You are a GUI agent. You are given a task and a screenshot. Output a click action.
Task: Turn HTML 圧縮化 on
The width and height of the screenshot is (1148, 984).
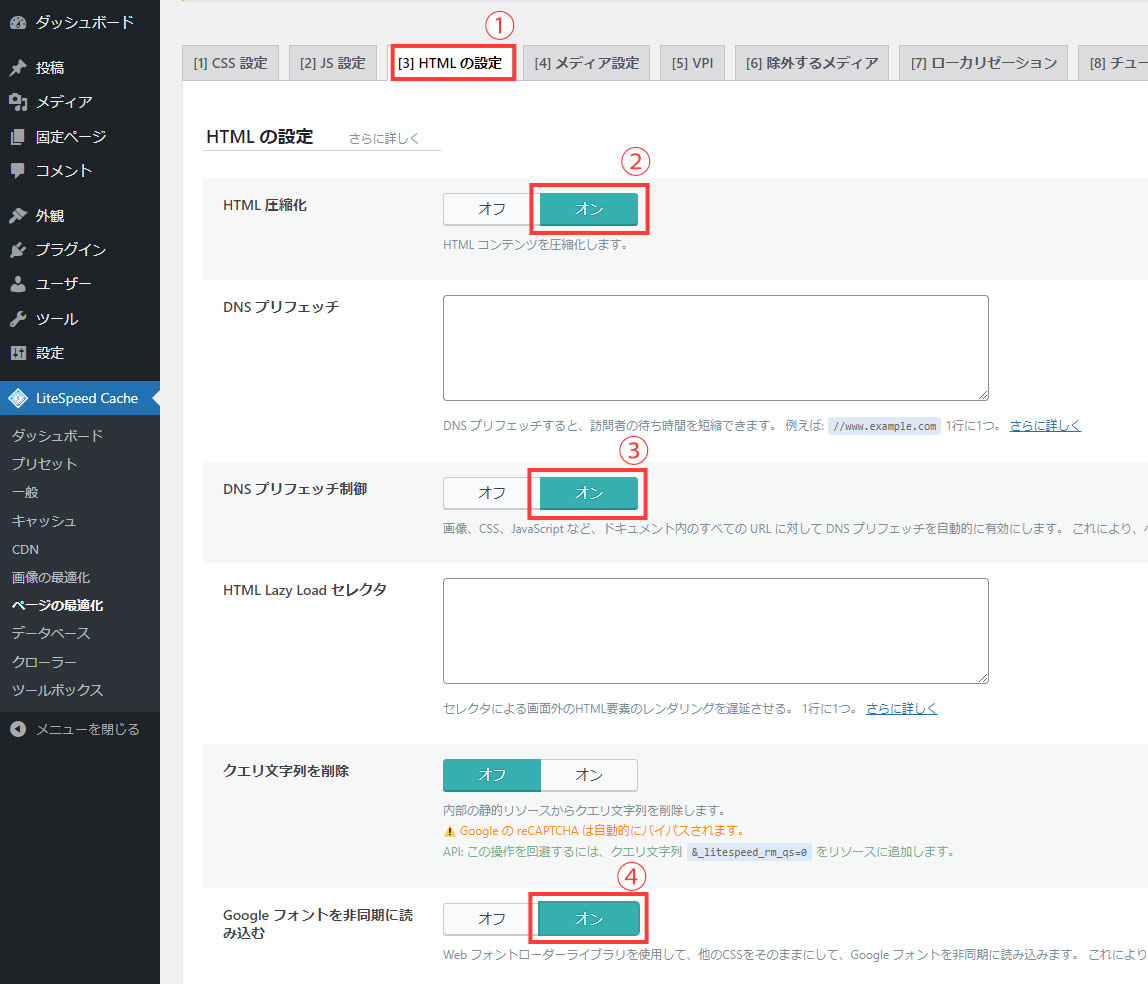(589, 209)
